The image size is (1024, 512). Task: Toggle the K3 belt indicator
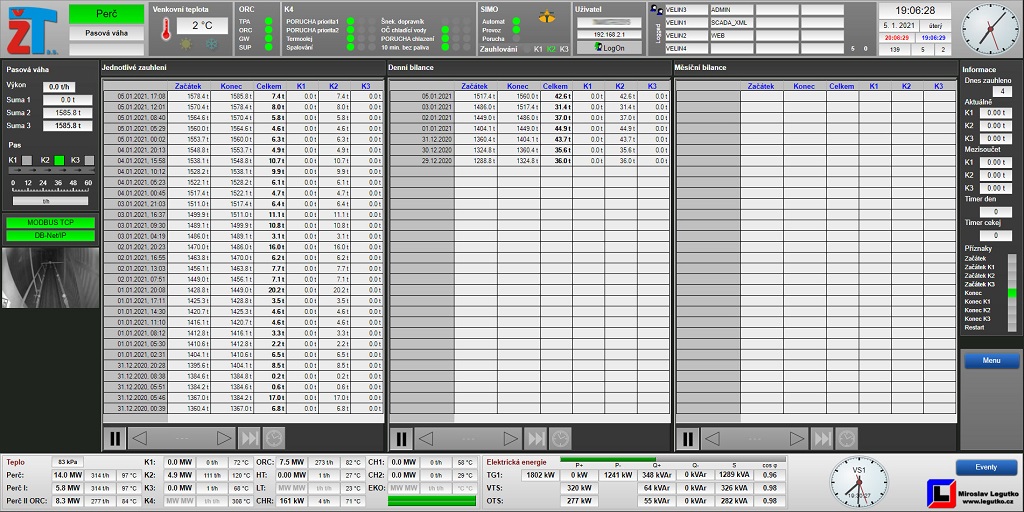click(89, 160)
